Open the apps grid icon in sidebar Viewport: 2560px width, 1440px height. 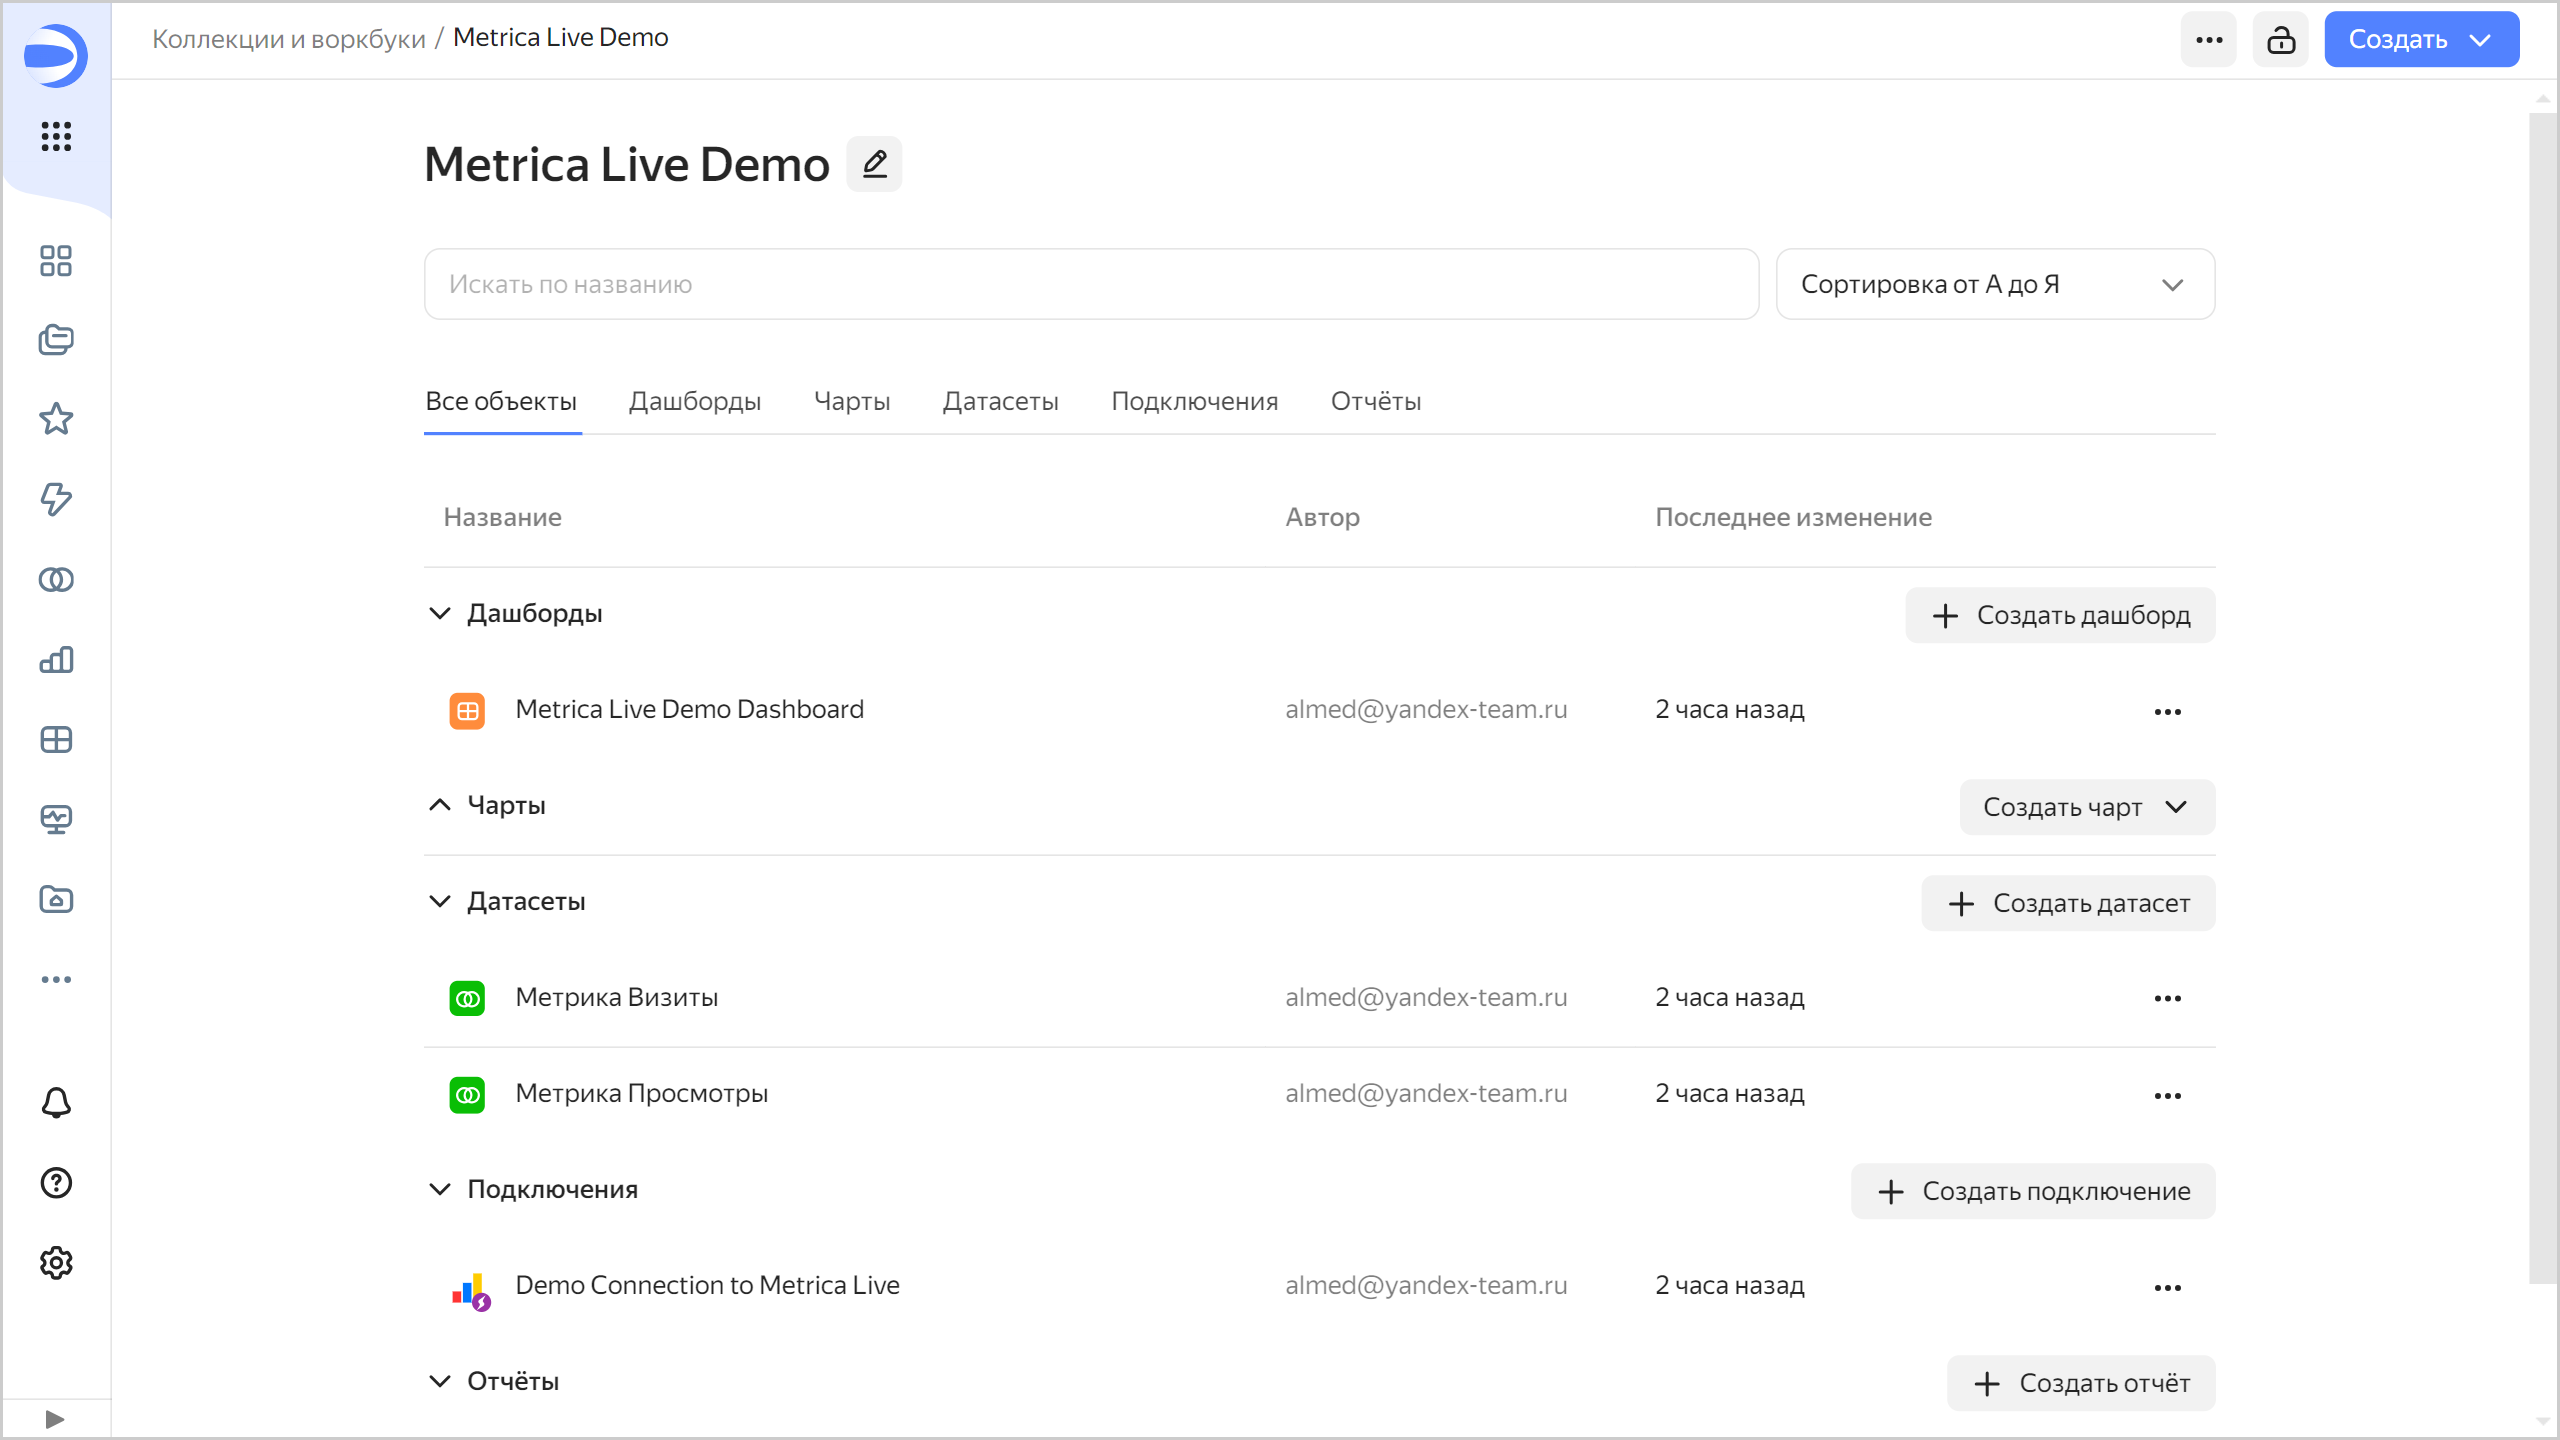[56, 136]
